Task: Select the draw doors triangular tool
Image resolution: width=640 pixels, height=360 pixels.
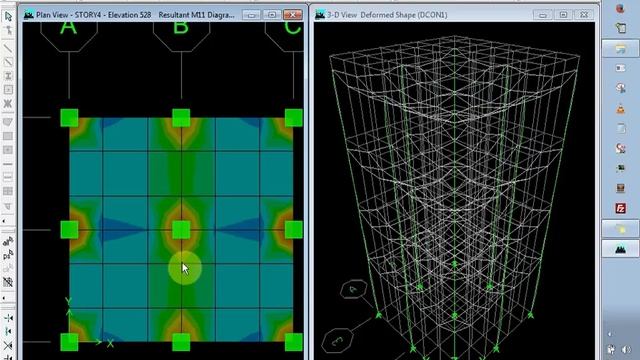Action: point(8,206)
